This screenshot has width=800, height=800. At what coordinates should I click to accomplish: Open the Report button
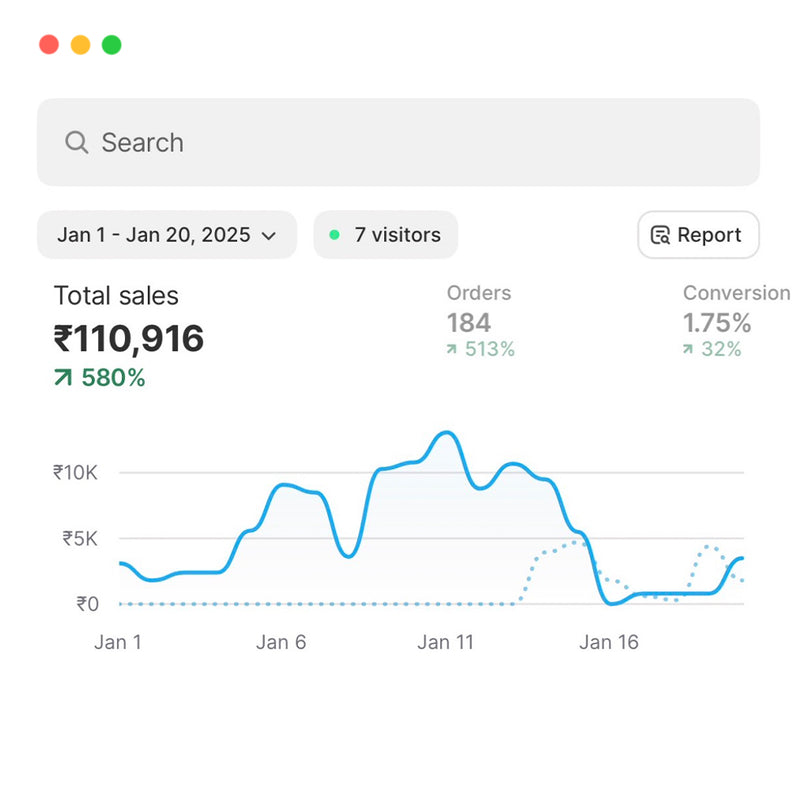click(x=698, y=235)
